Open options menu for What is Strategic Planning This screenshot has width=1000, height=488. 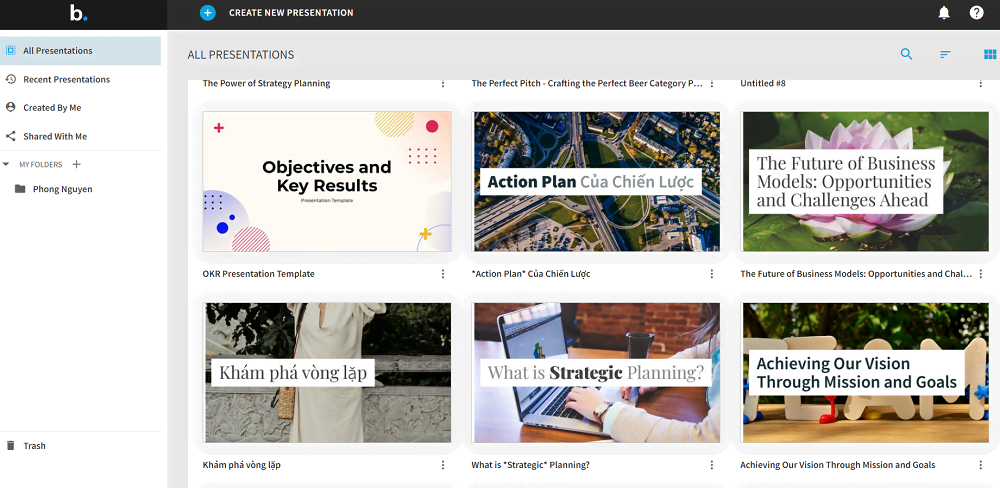coord(712,465)
